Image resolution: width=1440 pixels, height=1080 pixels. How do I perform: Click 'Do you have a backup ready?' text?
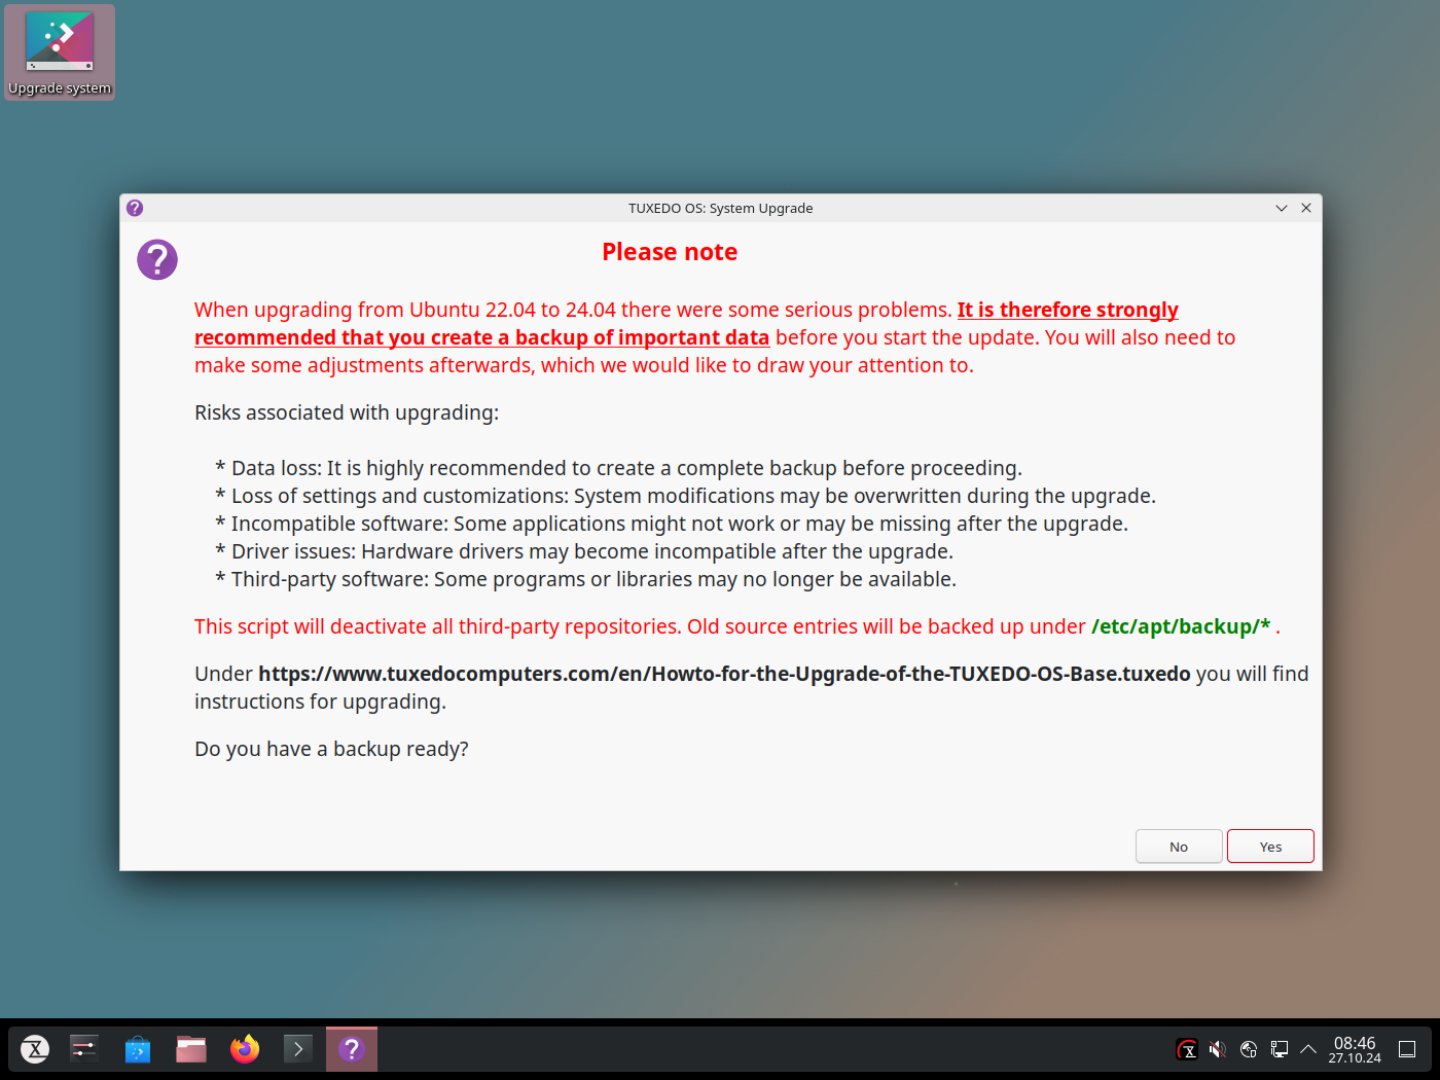point(331,749)
